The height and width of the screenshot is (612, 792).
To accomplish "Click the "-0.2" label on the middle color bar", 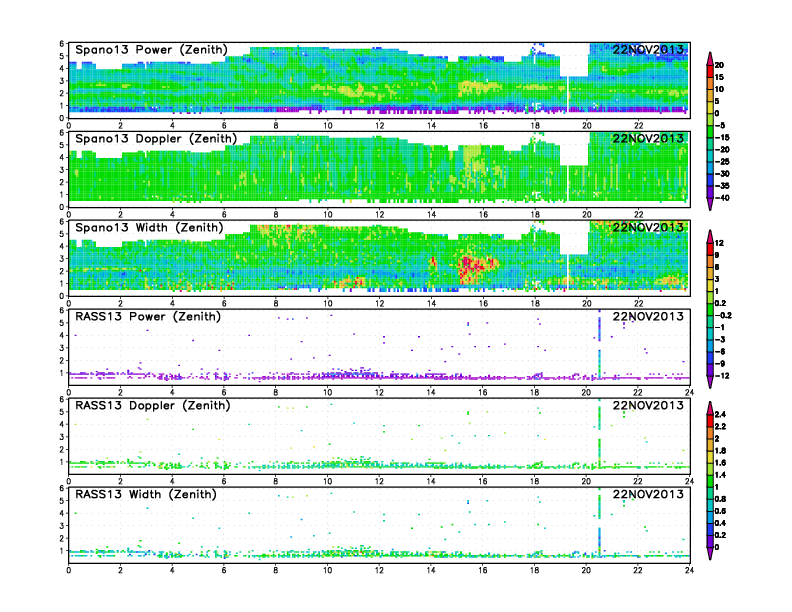I will click(x=723, y=316).
